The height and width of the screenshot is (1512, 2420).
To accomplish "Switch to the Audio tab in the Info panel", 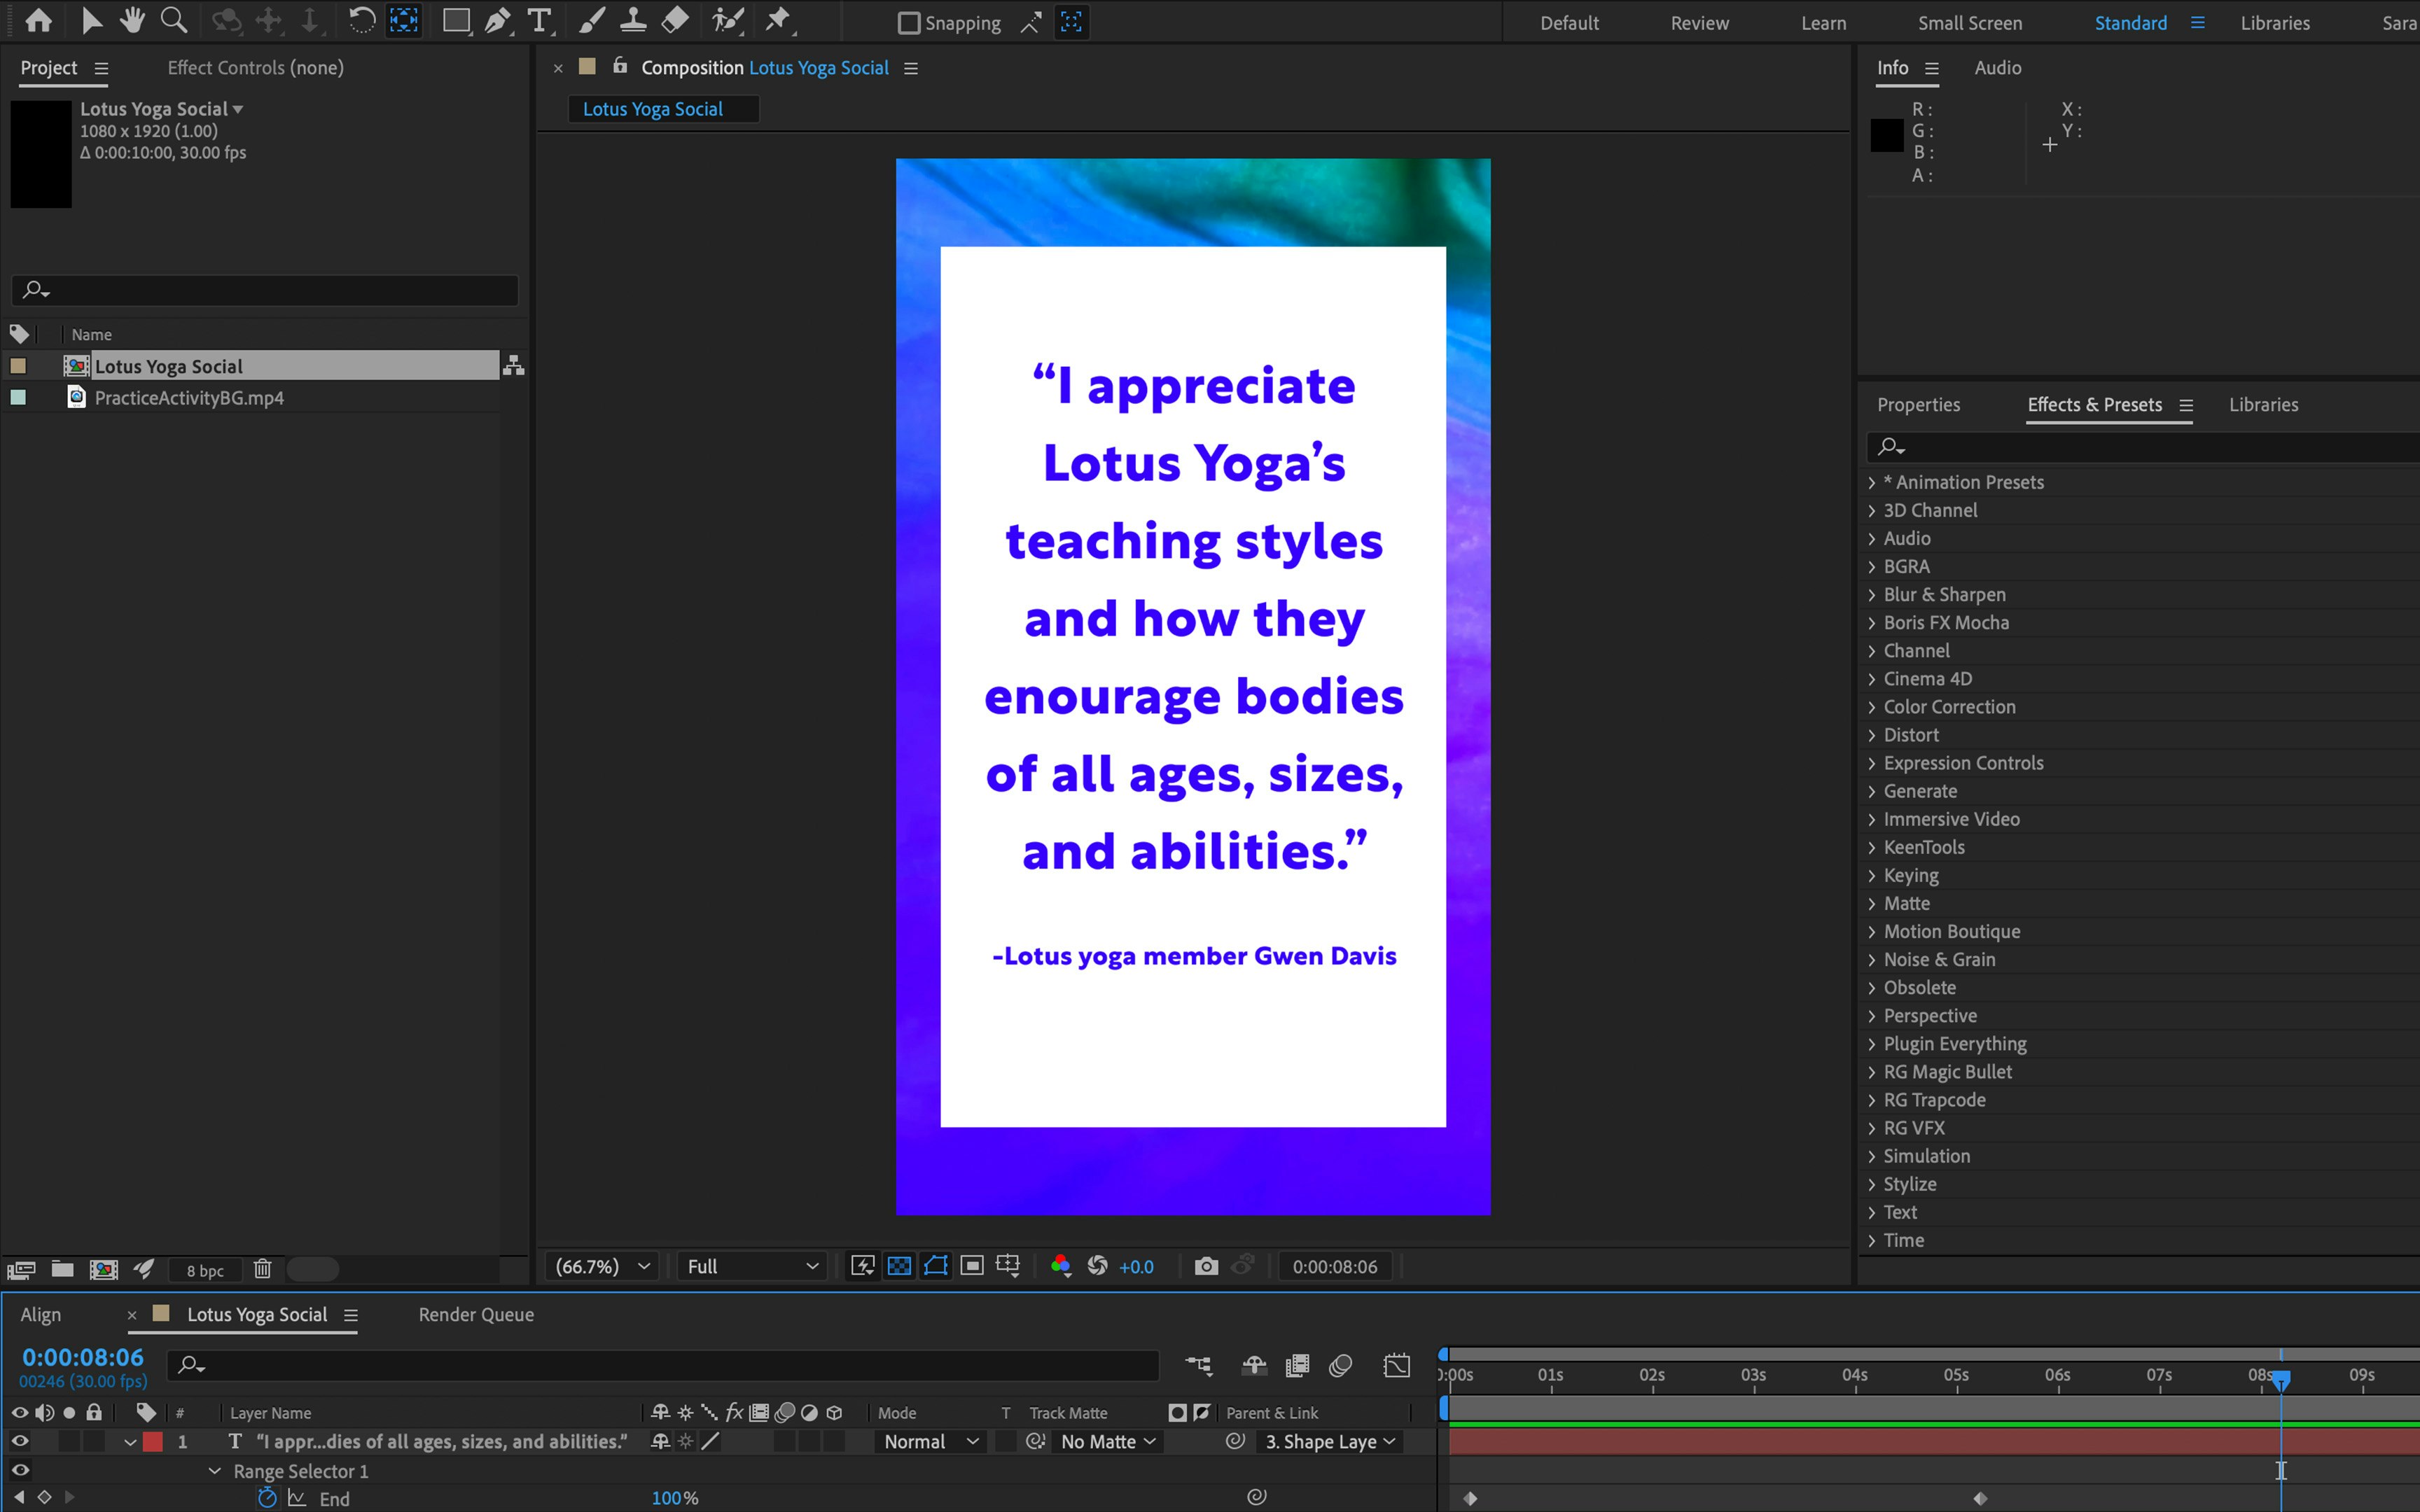I will tap(1997, 67).
